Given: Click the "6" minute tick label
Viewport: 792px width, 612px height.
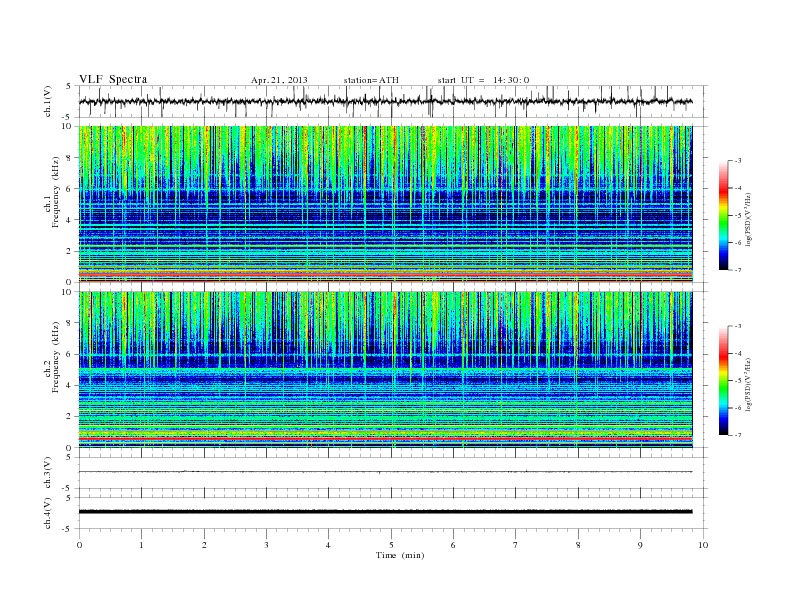Looking at the screenshot, I should pos(453,545).
